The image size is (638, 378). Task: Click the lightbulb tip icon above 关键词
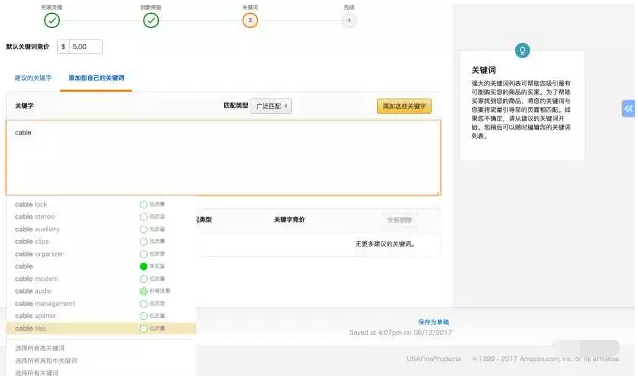(x=522, y=50)
